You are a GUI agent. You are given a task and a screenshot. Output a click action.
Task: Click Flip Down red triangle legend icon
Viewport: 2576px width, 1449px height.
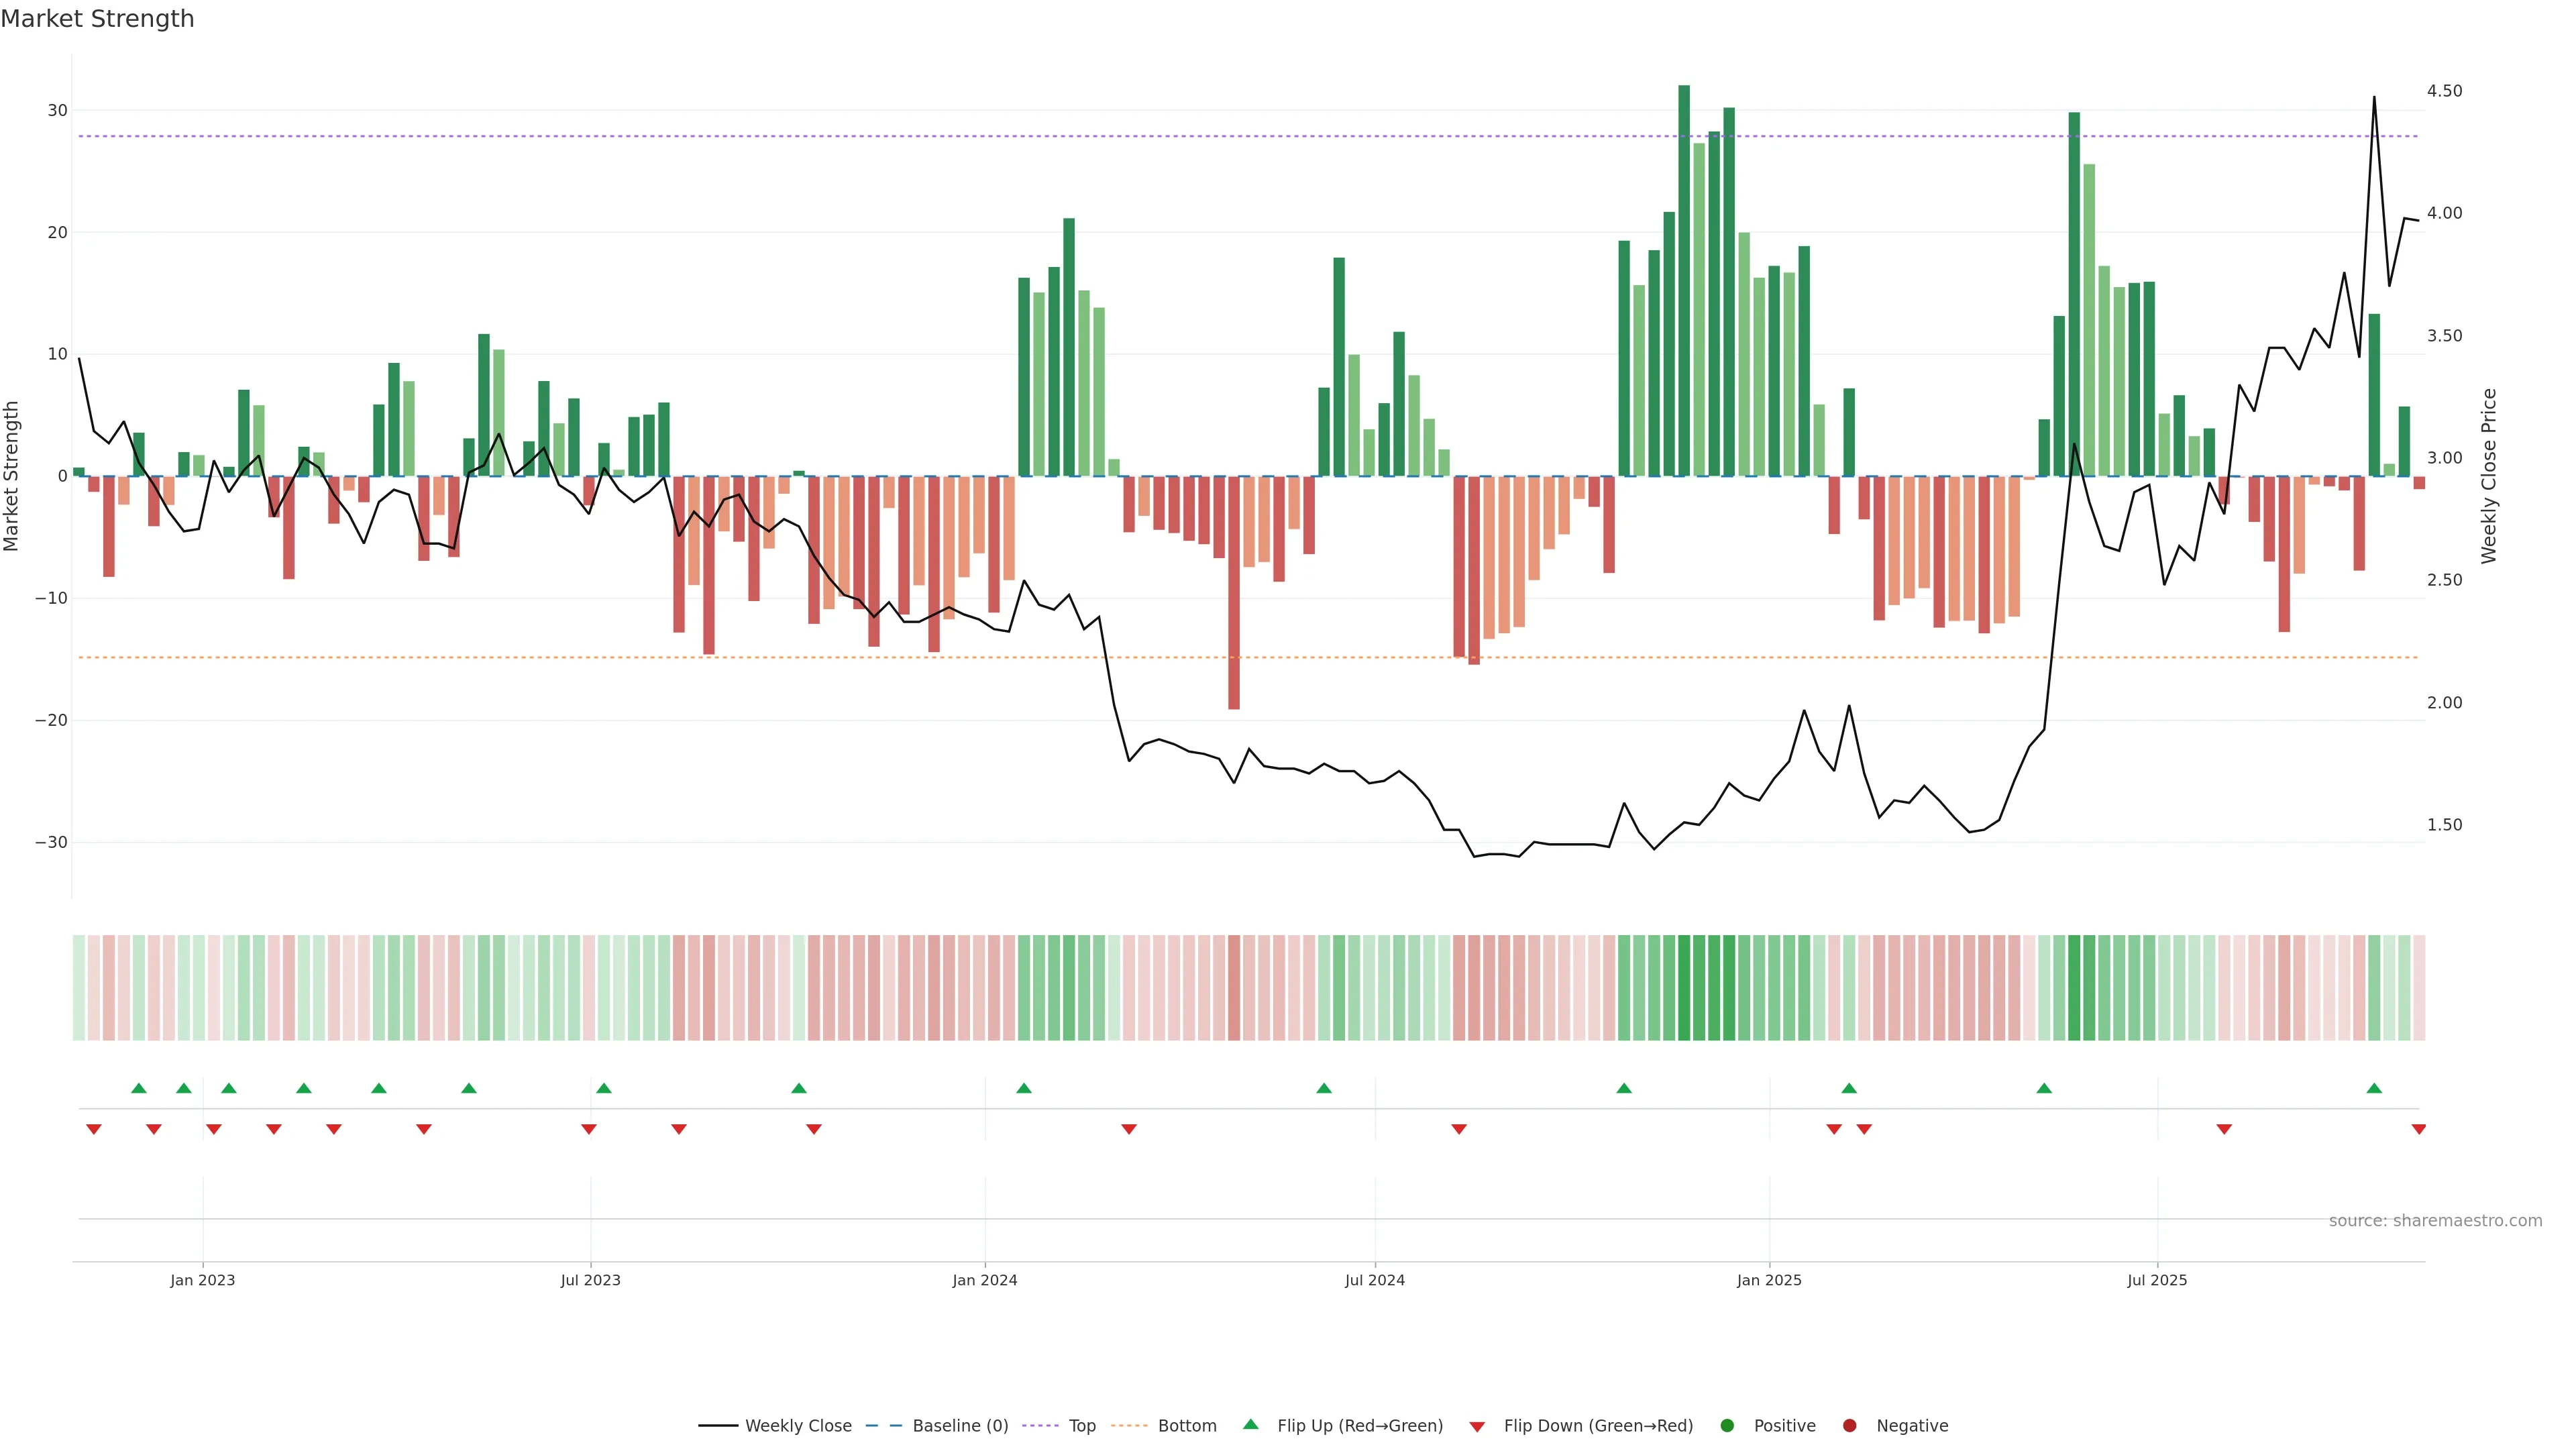1477,1426
